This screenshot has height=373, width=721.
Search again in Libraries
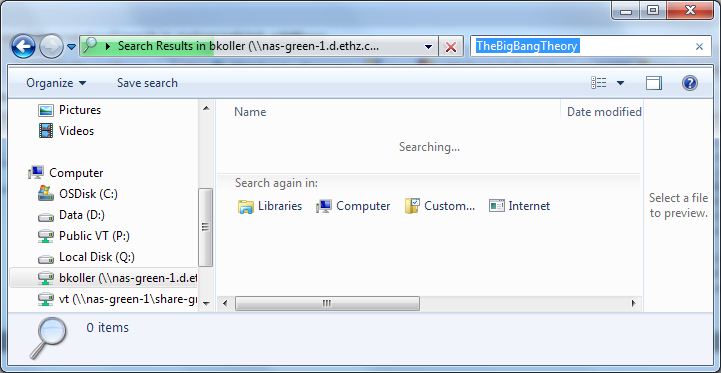[x=270, y=206]
